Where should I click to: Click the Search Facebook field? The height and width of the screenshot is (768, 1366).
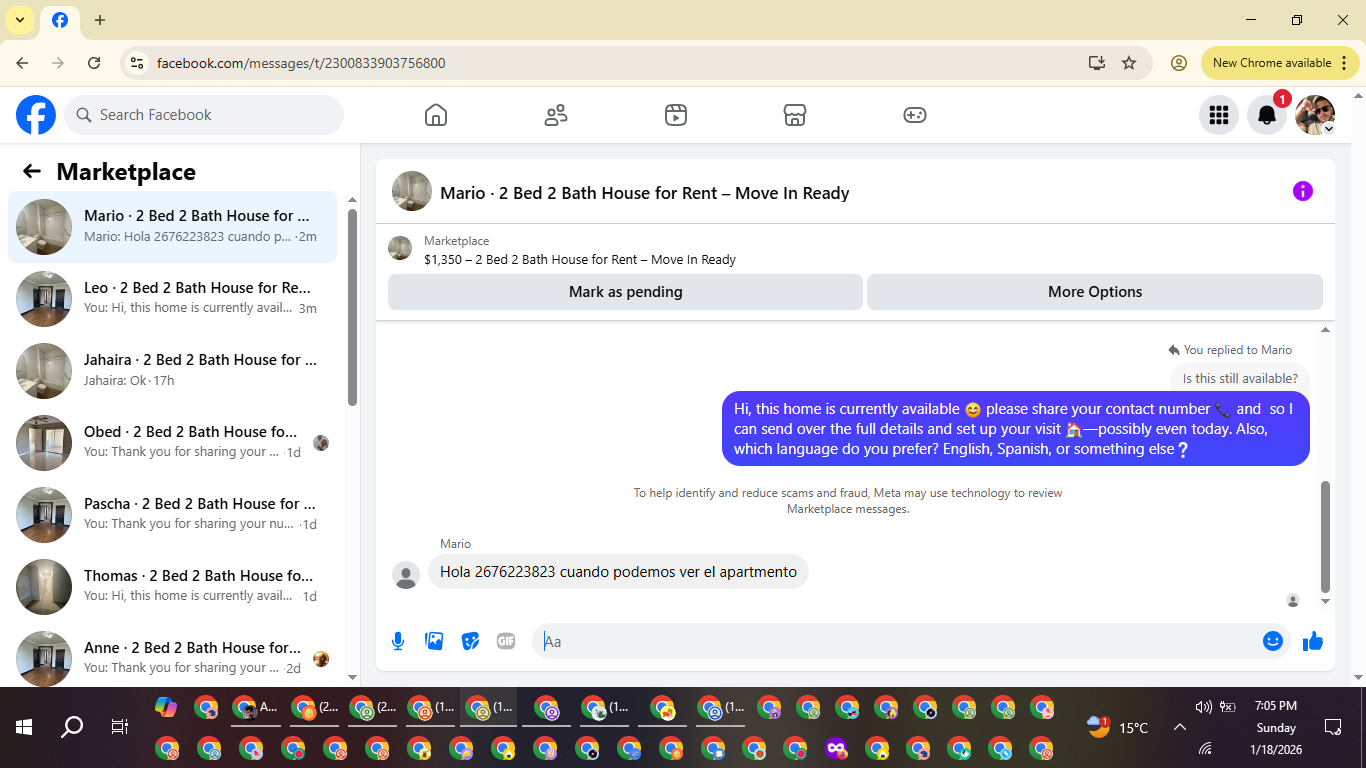[x=204, y=115]
